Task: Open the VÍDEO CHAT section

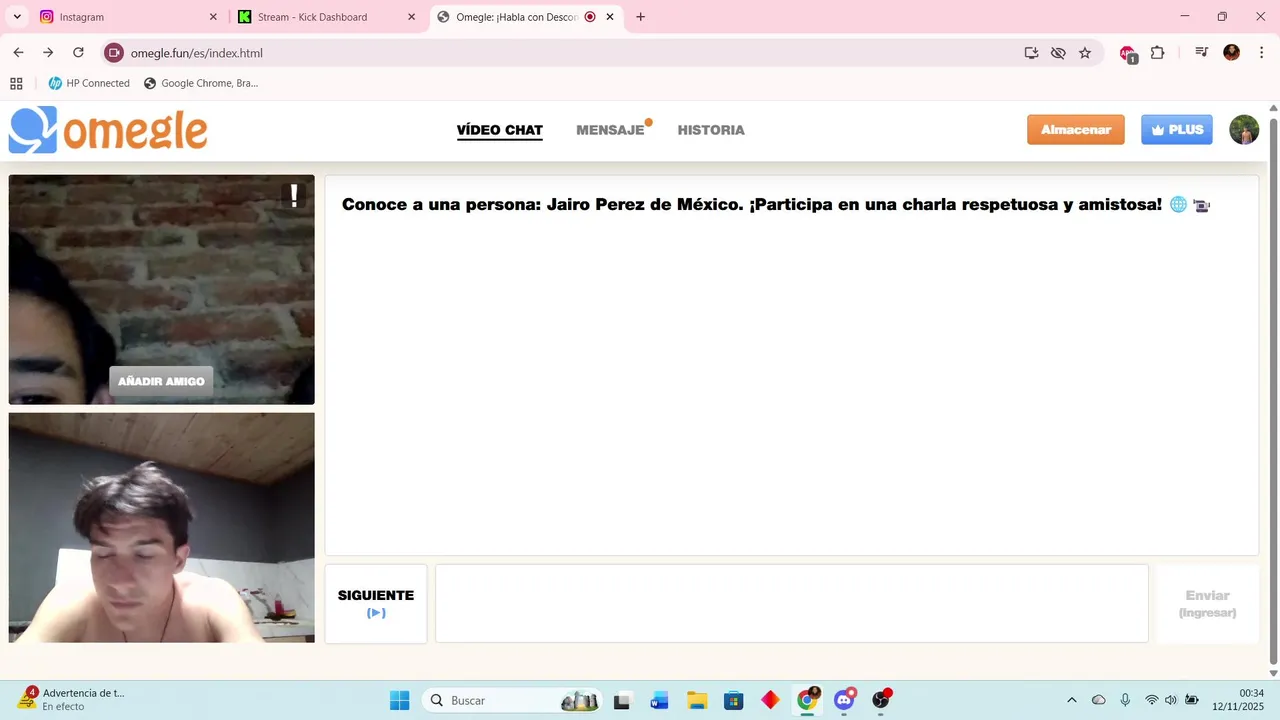Action: (x=500, y=130)
